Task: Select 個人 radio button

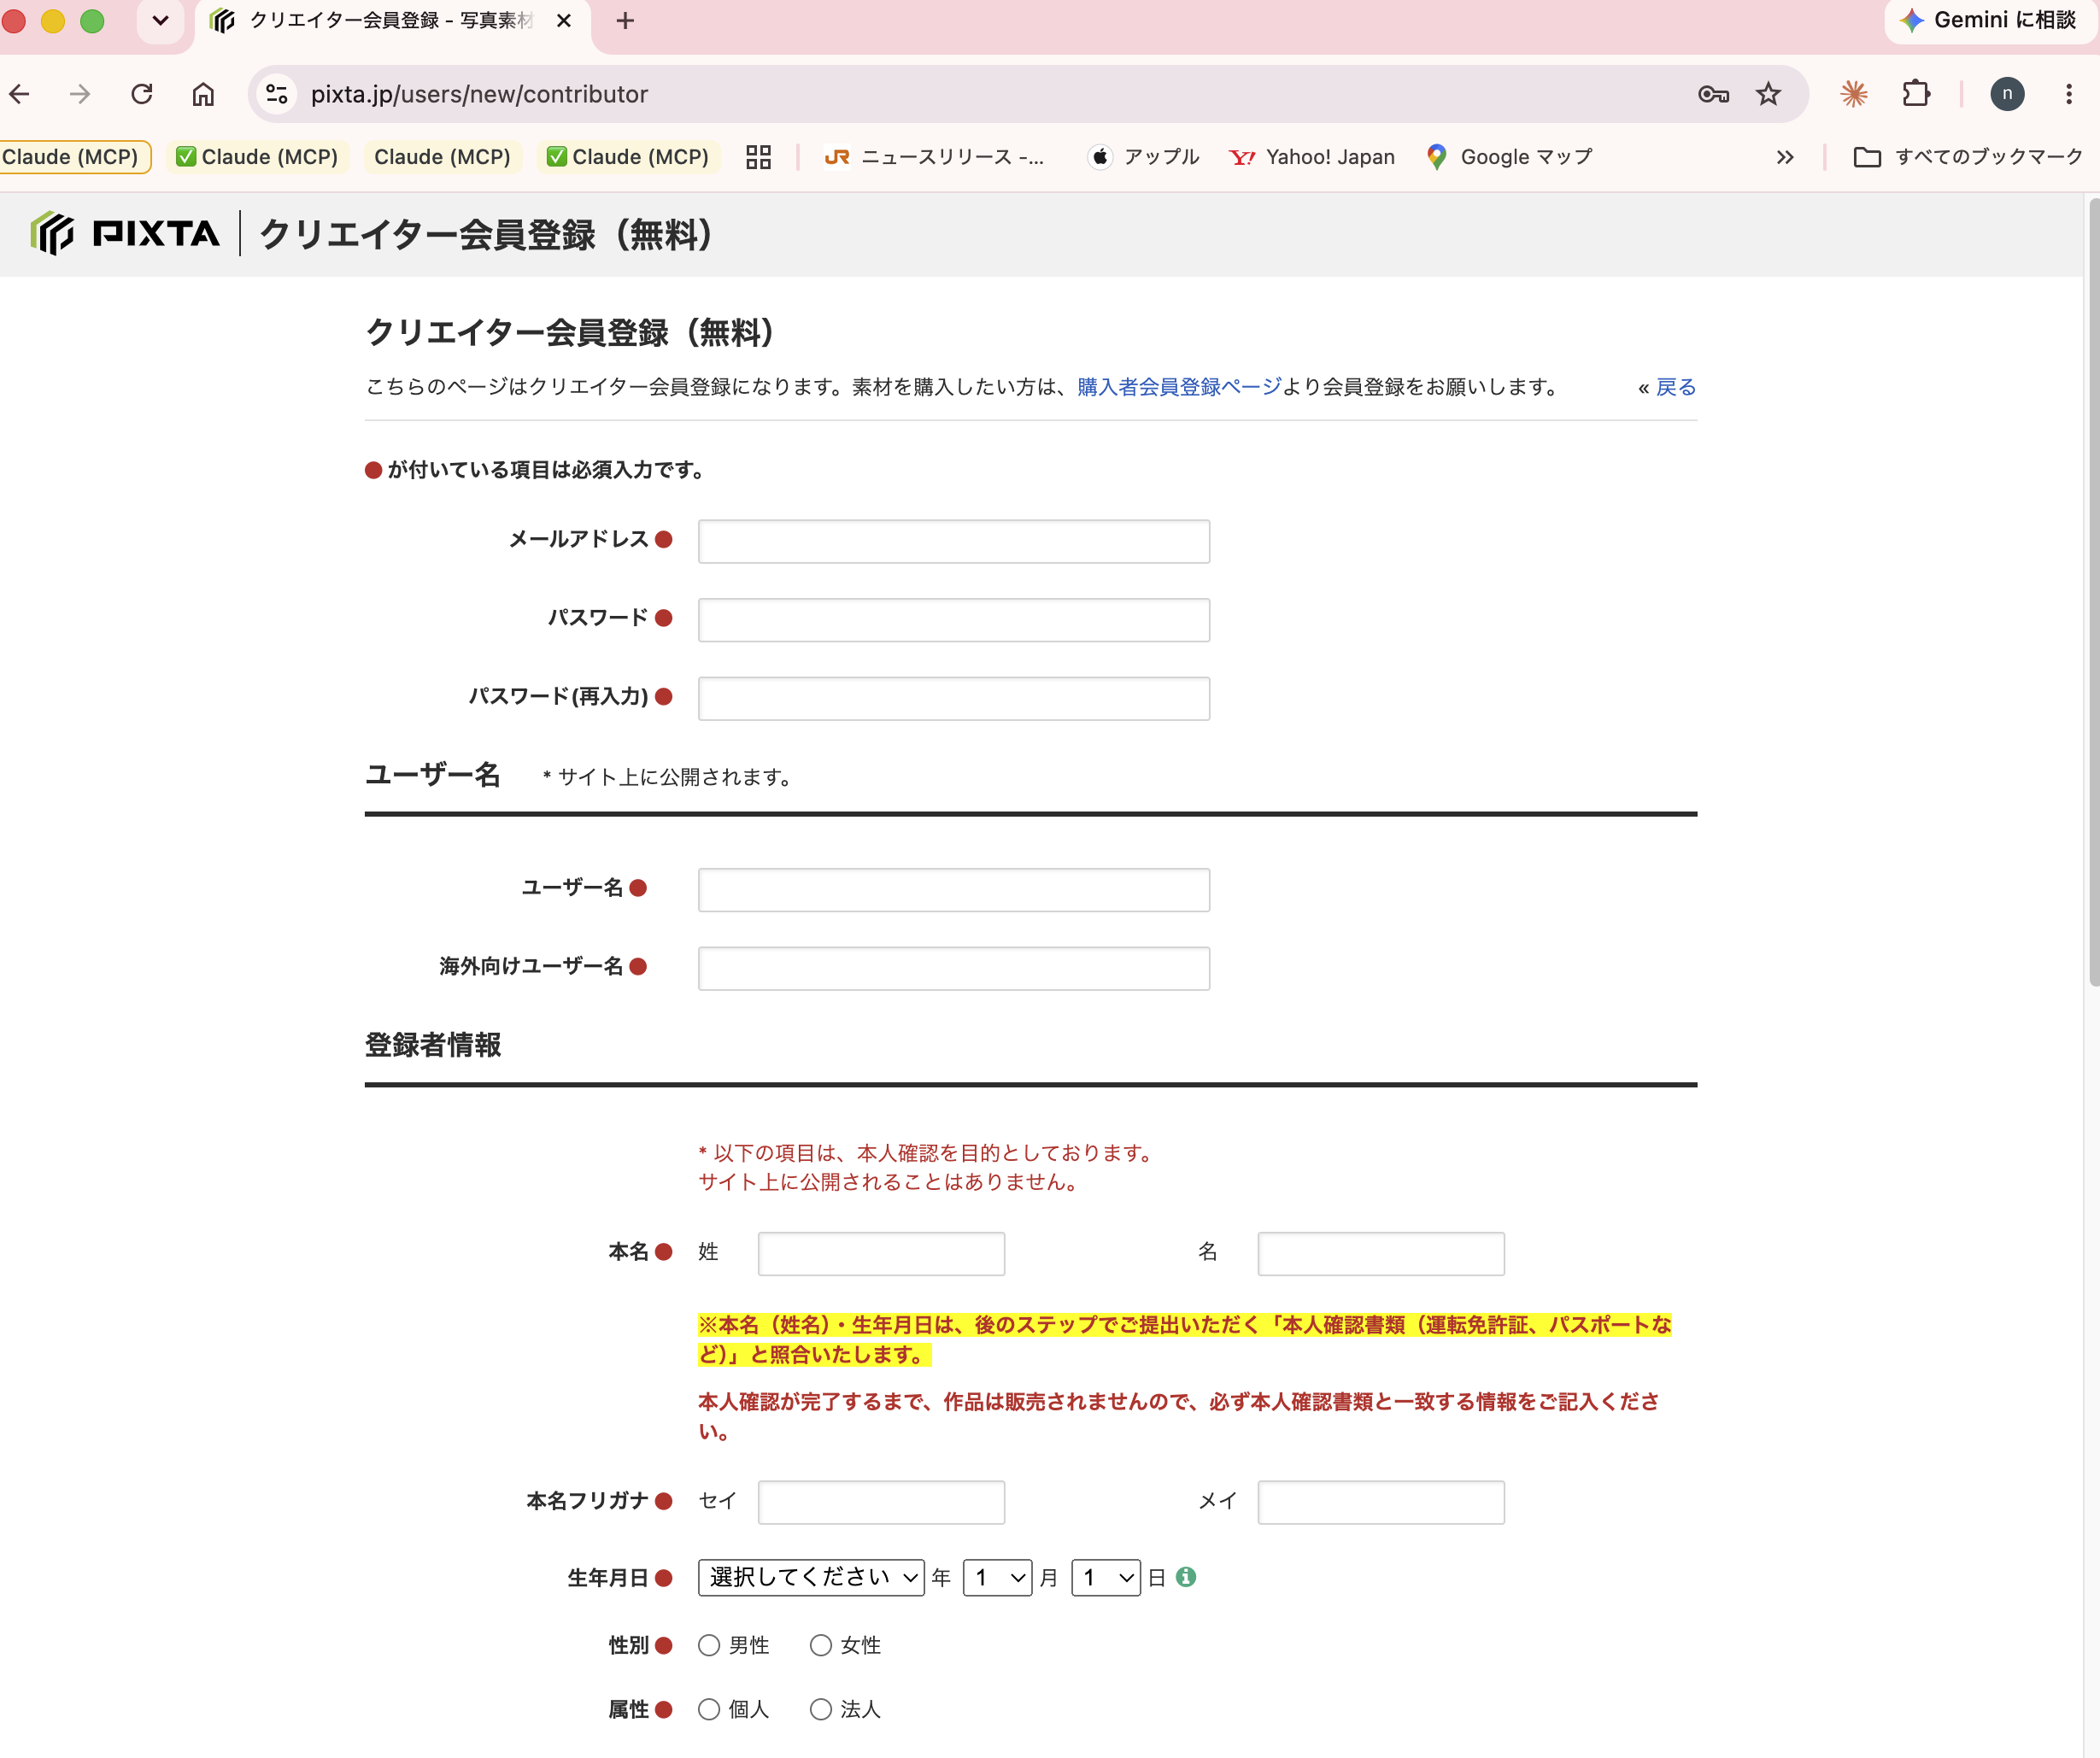Action: [709, 1709]
